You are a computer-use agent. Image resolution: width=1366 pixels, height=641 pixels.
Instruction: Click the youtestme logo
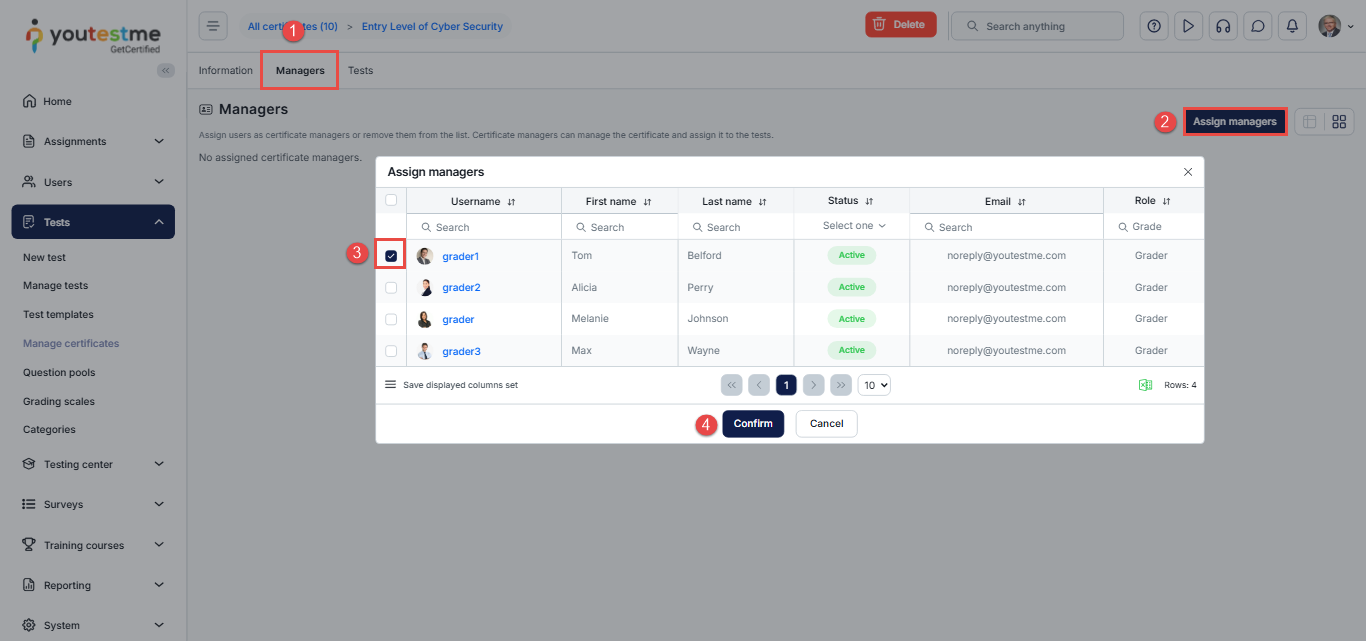92,36
